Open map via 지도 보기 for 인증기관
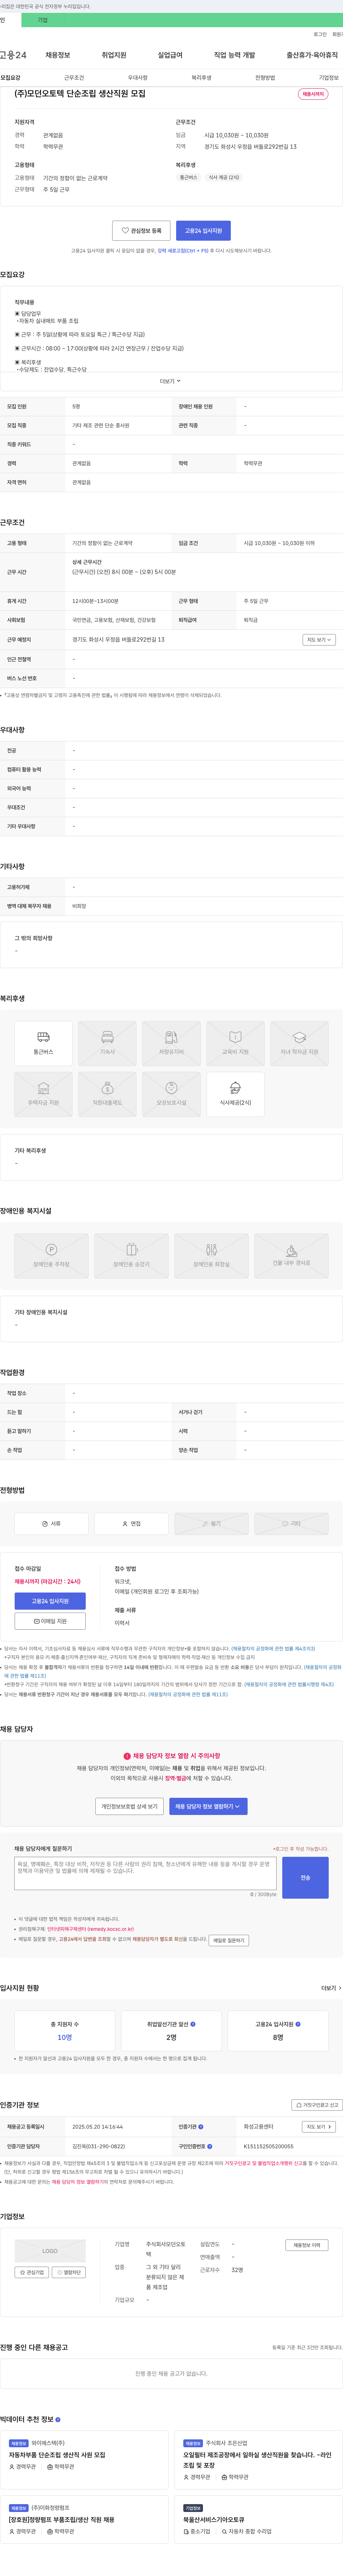This screenshot has width=343, height=2576. coord(319,2127)
